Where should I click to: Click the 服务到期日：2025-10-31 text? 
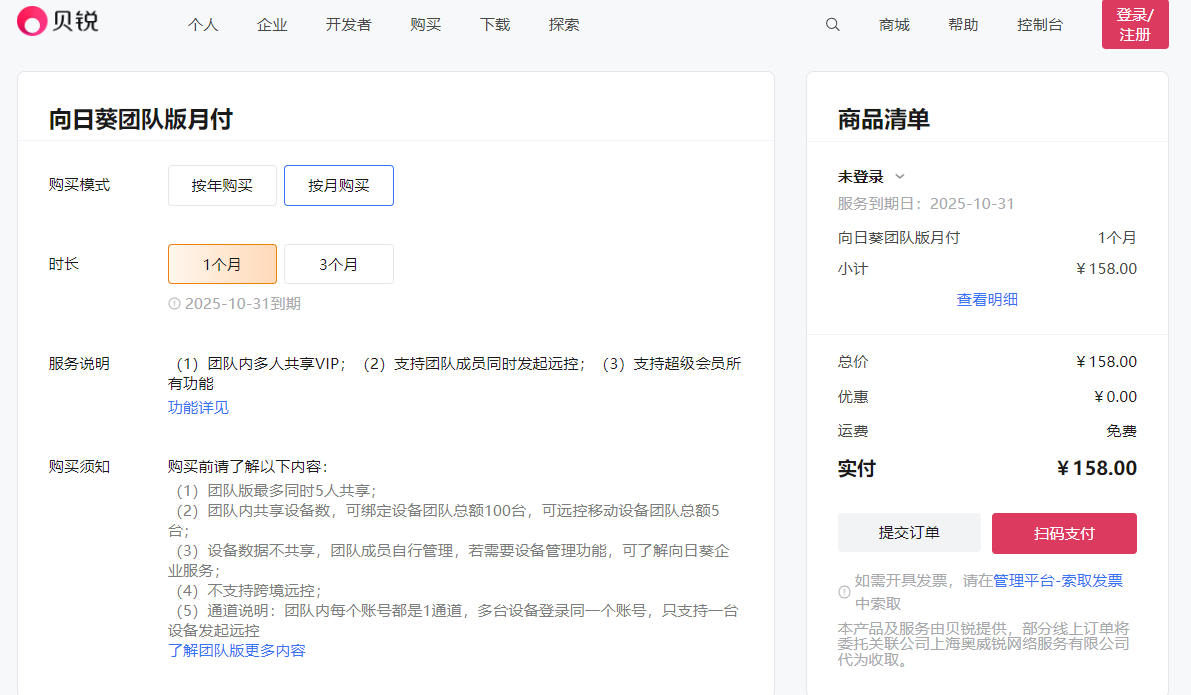coord(926,204)
